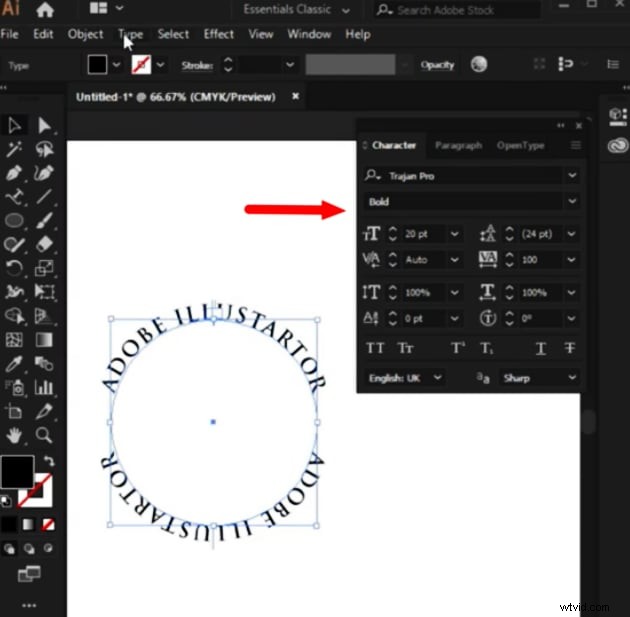Open the leading (24 pt) dropdown

pos(571,234)
